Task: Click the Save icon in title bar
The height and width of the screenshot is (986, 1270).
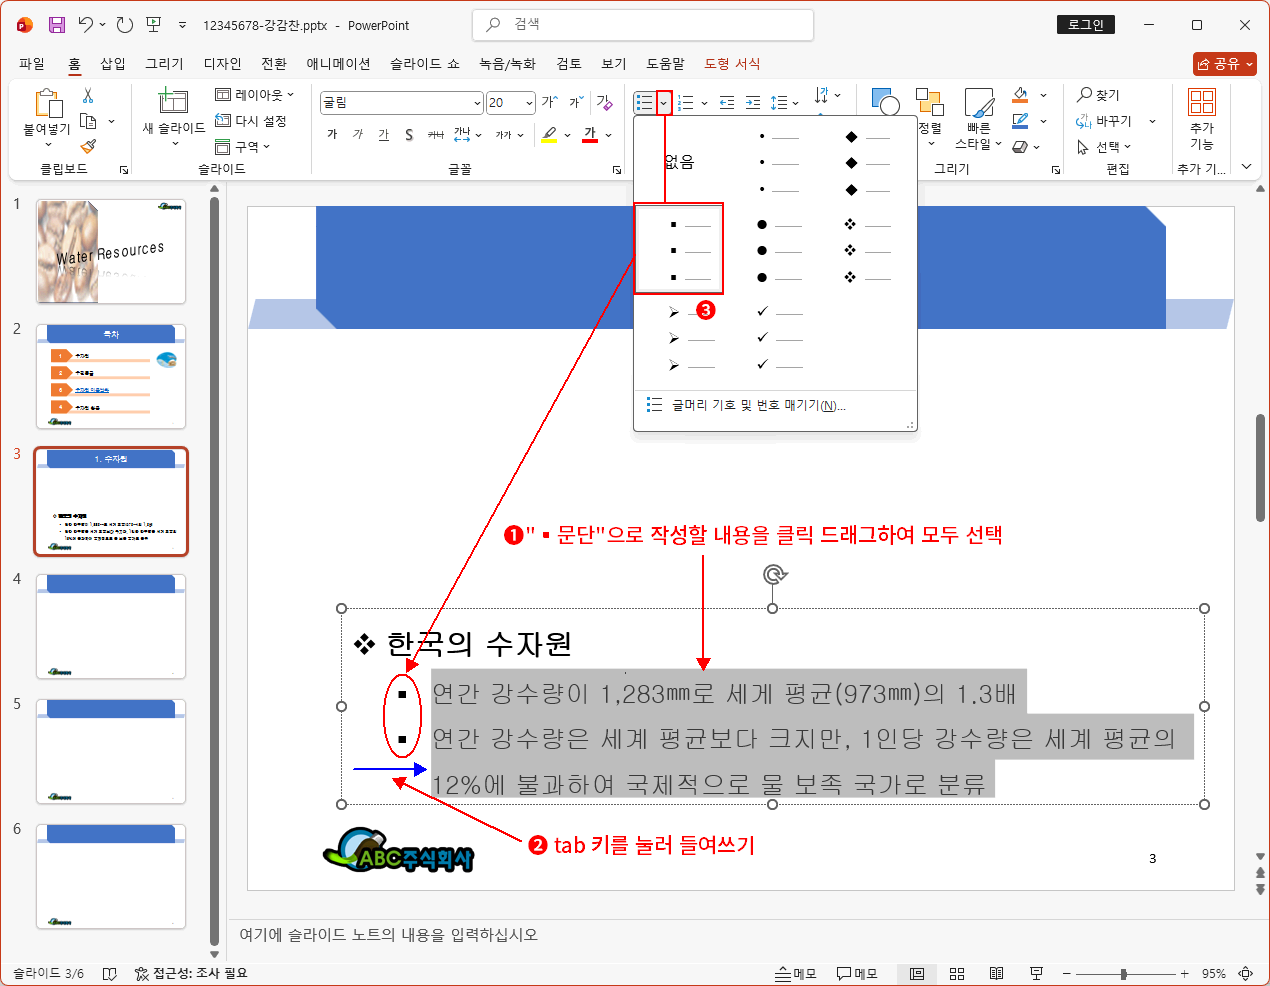Action: click(x=57, y=25)
